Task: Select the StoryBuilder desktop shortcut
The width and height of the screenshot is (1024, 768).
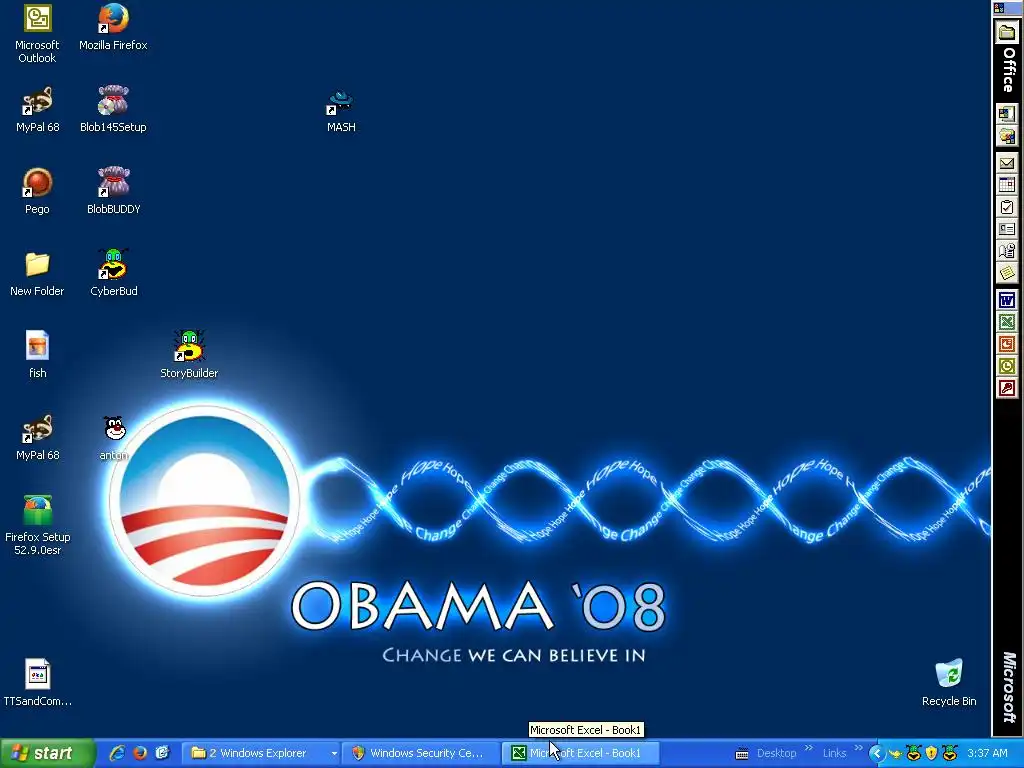Action: pos(189,355)
